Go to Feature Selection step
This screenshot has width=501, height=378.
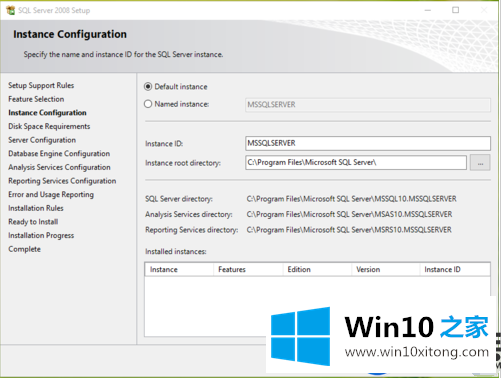tap(36, 99)
